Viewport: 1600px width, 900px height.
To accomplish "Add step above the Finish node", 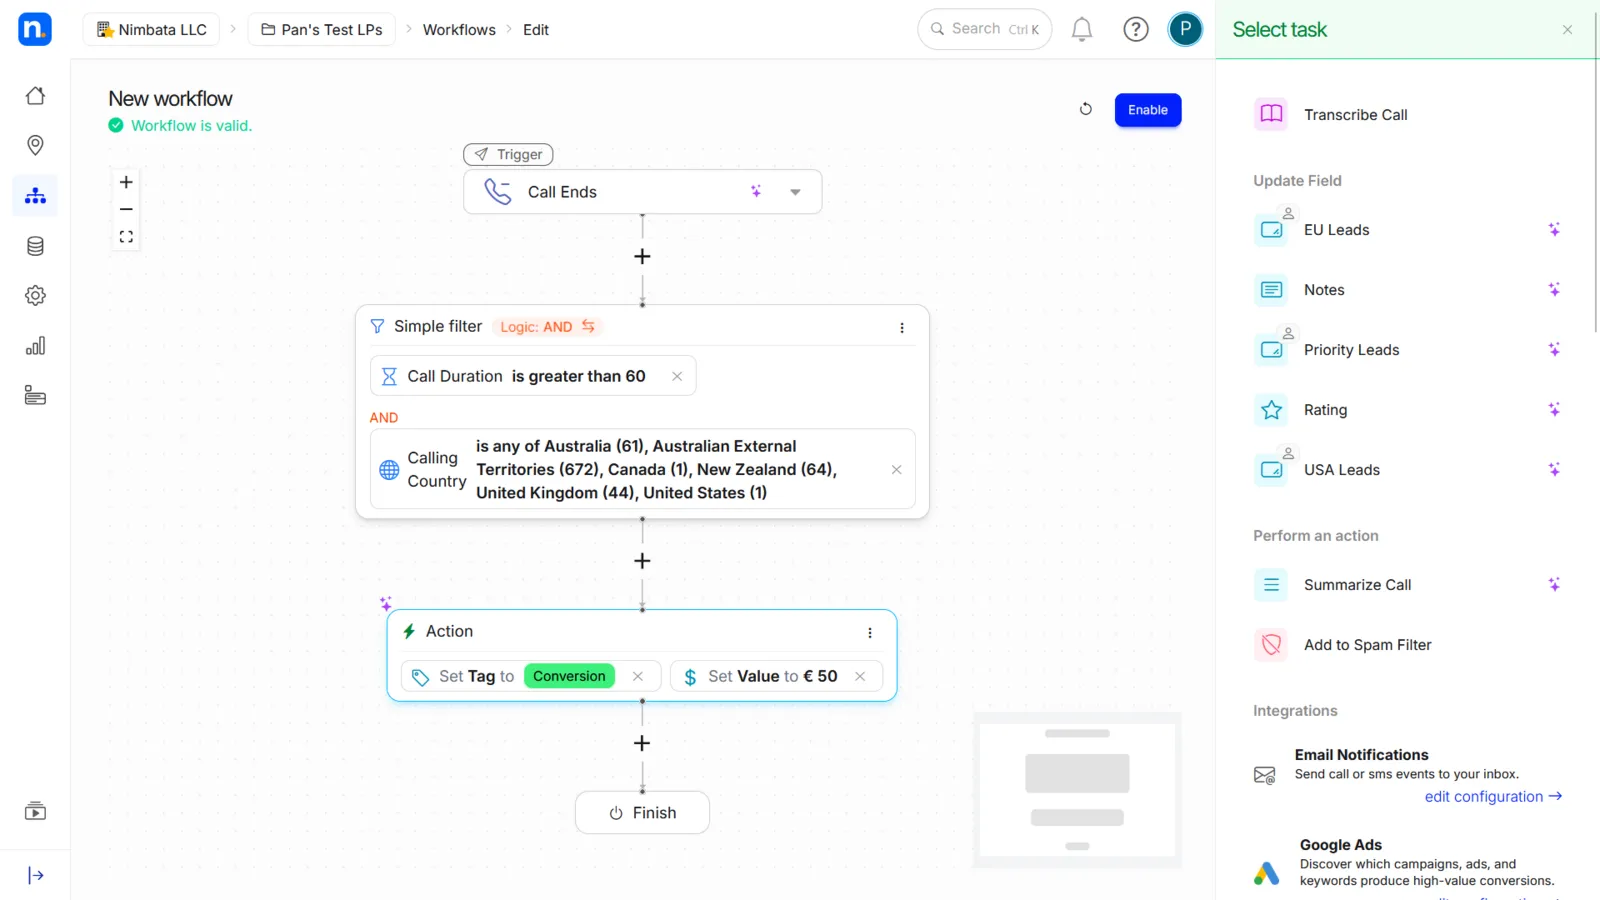I will pos(642,743).
